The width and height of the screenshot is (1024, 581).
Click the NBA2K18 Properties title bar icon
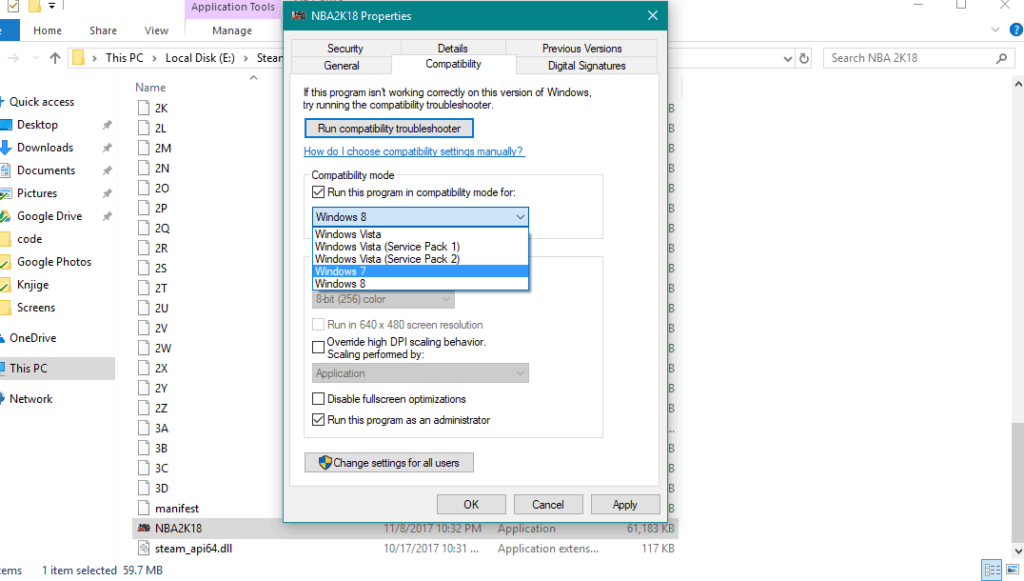tap(299, 16)
